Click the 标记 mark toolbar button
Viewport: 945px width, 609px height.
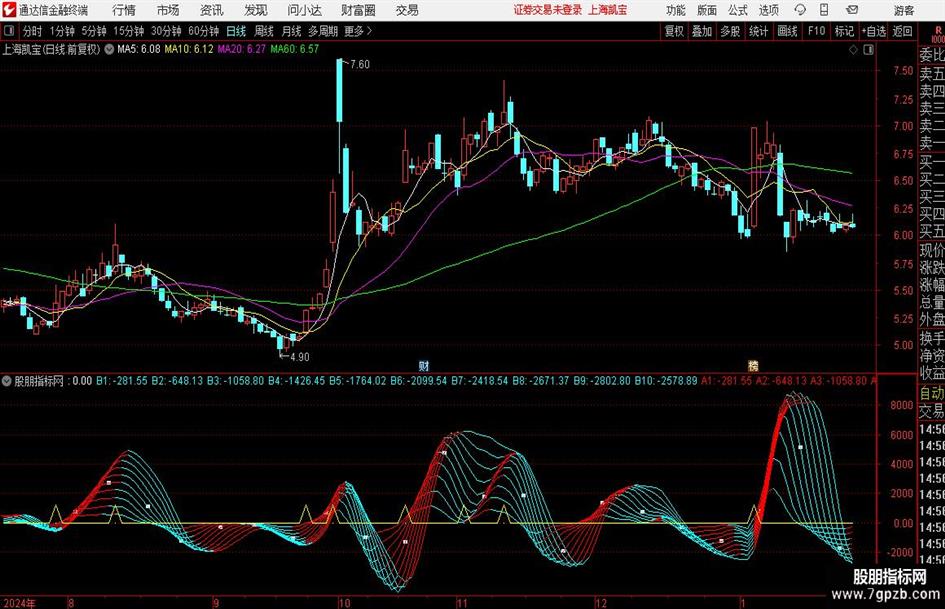point(844,31)
